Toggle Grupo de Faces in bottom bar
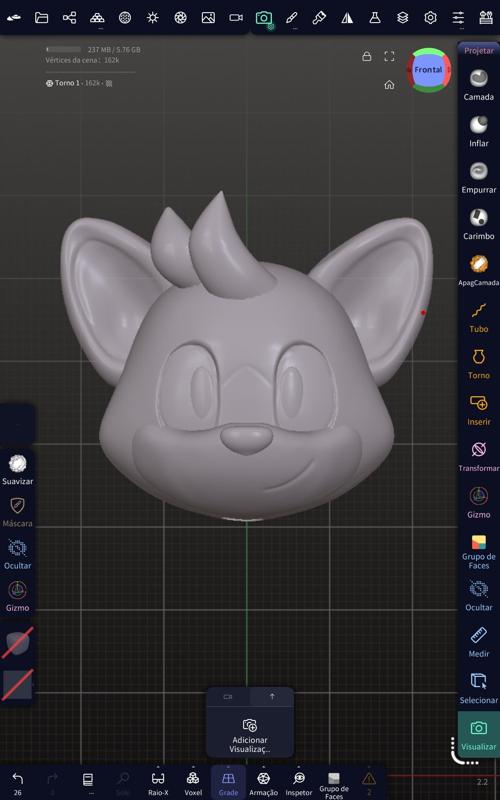The width and height of the screenshot is (500, 800). [334, 785]
